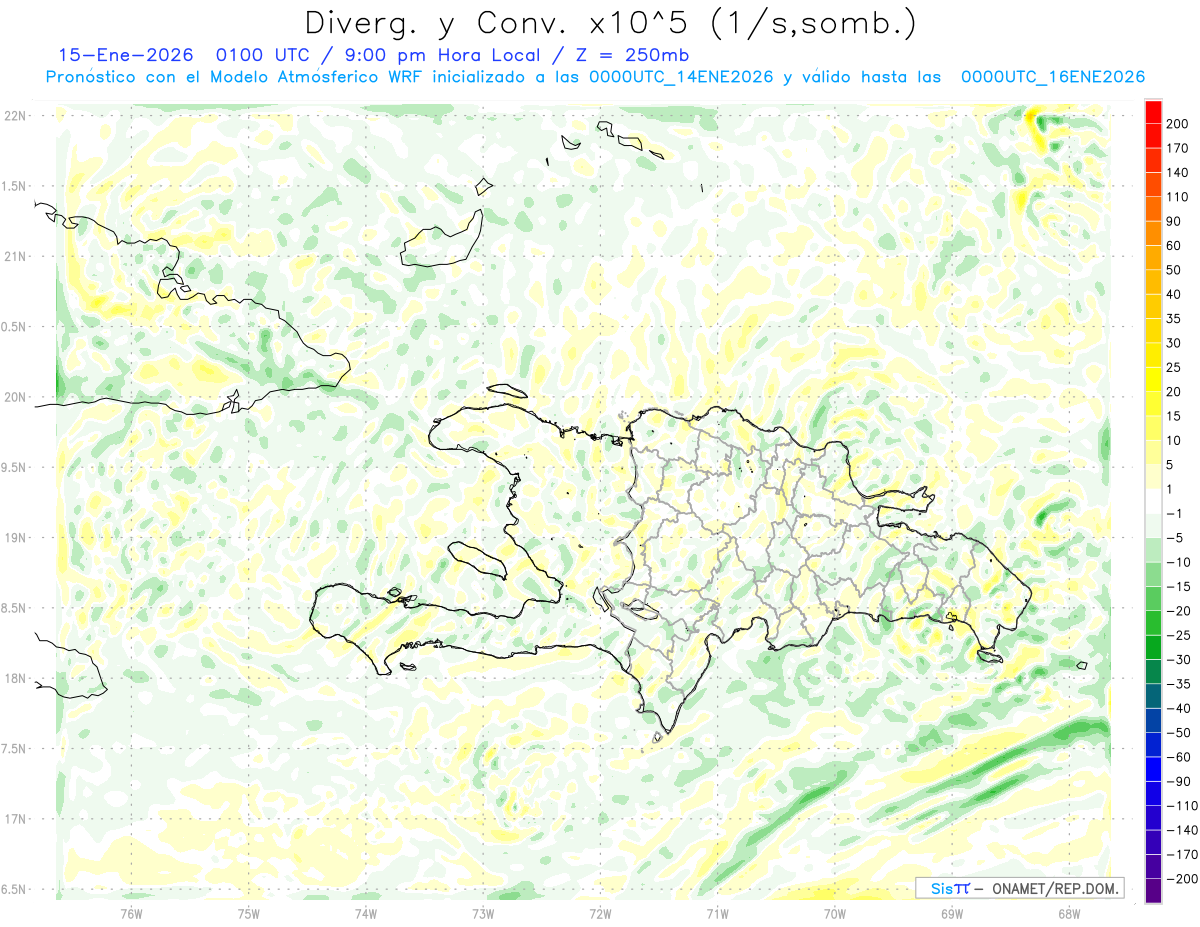Click the positive 90 colorbar value
1200x927 pixels.
click(x=1174, y=221)
